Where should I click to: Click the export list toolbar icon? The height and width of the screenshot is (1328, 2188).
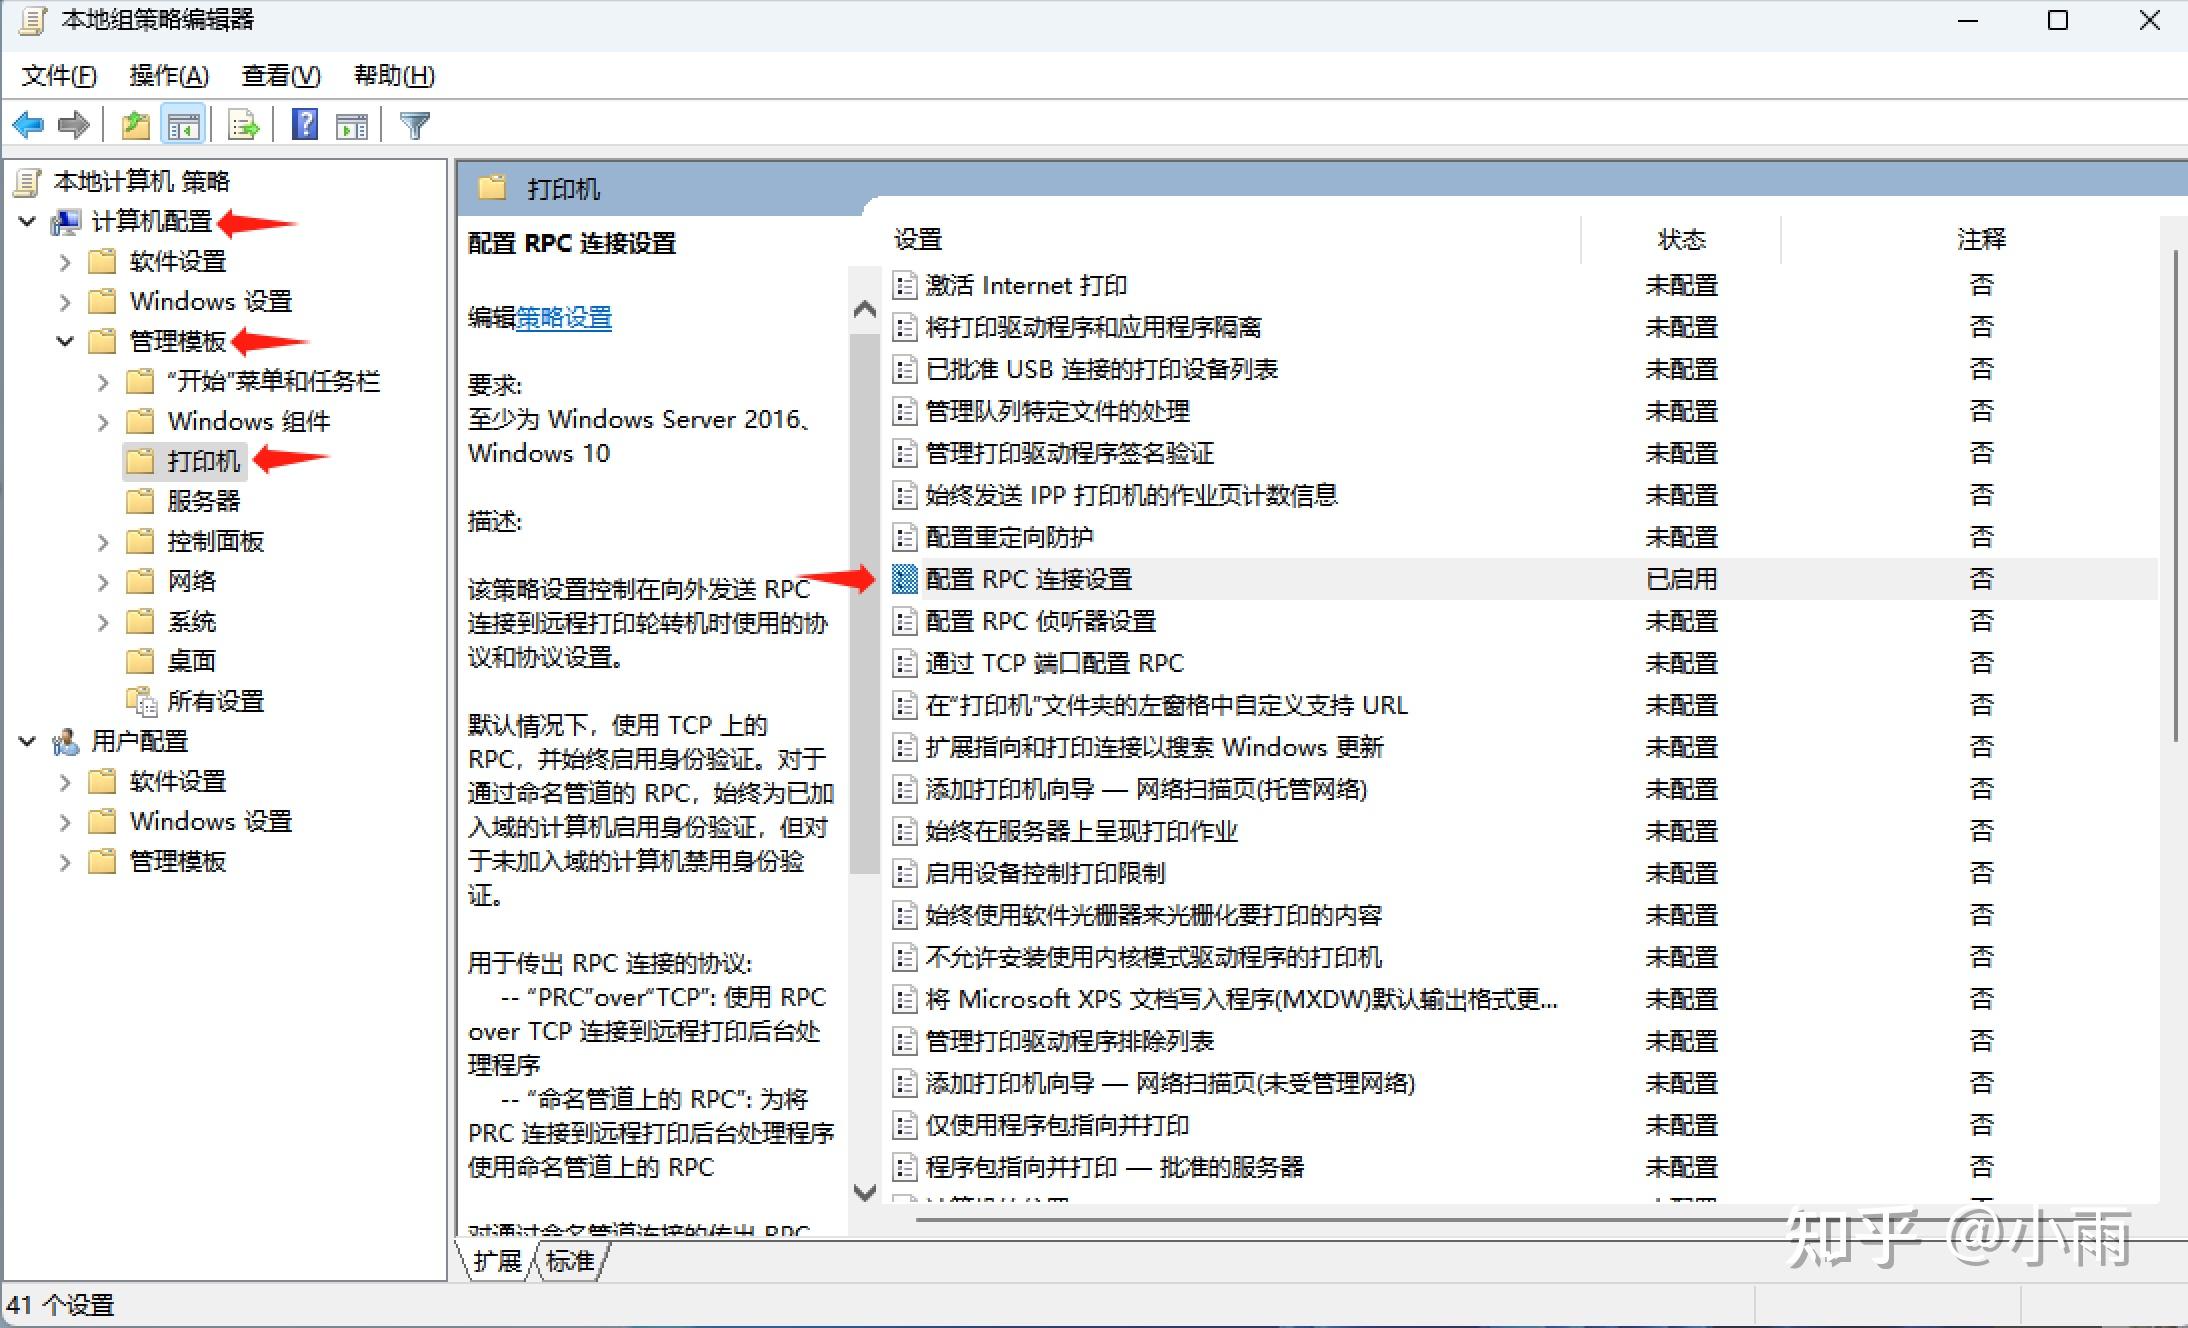click(x=243, y=126)
